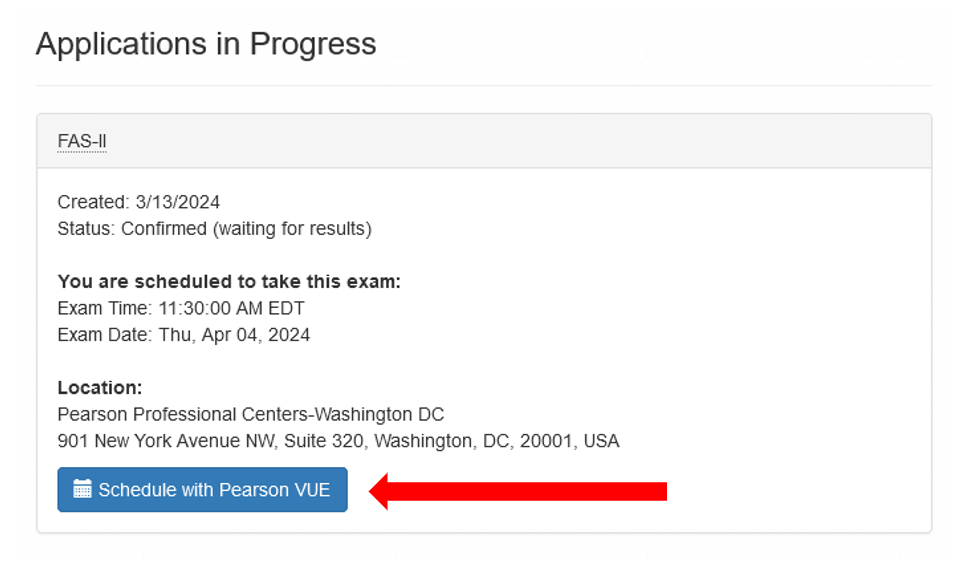Select the 11:30:00 AM EDT time value
This screenshot has height=566, width=971.
[232, 308]
